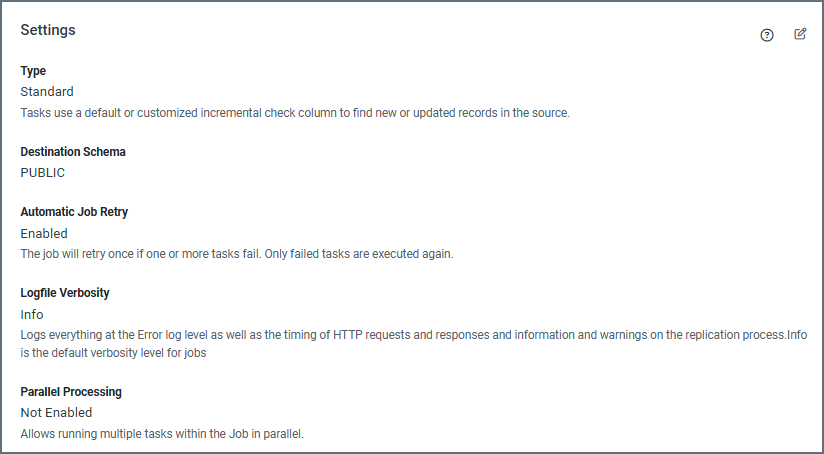Click the Standard type value

(x=47, y=92)
